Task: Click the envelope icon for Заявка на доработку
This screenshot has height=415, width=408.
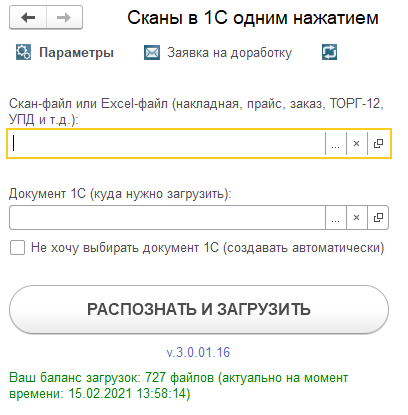Action: tap(152, 53)
